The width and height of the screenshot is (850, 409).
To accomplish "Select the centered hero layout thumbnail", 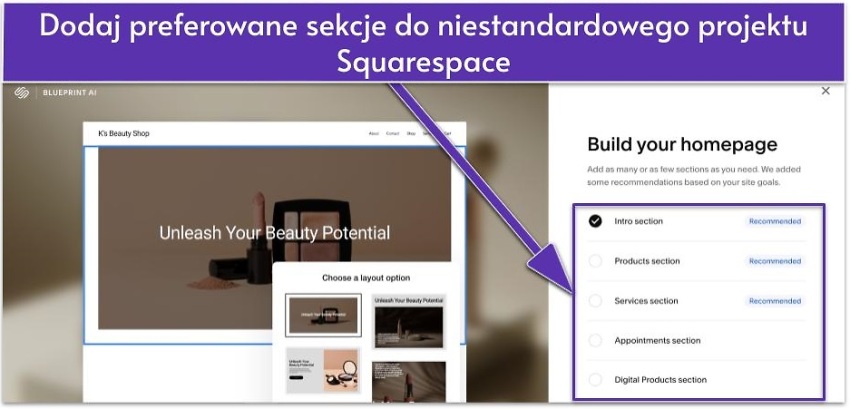I will click(x=323, y=315).
